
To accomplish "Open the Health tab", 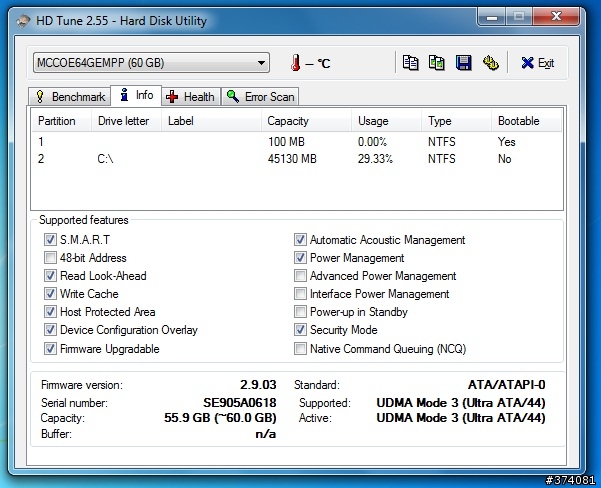I will click(191, 96).
